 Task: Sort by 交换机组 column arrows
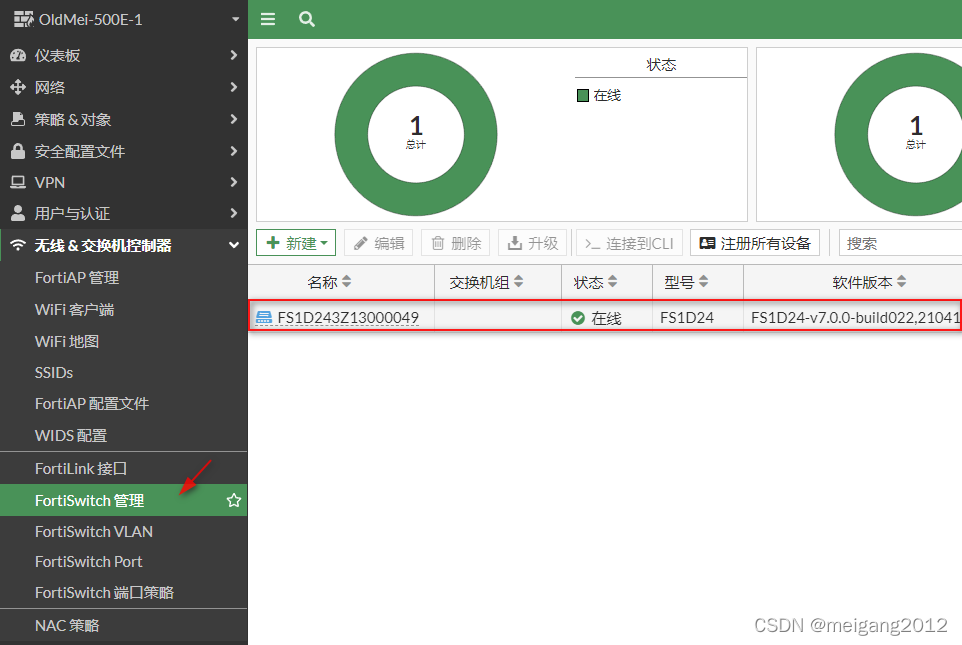518,282
